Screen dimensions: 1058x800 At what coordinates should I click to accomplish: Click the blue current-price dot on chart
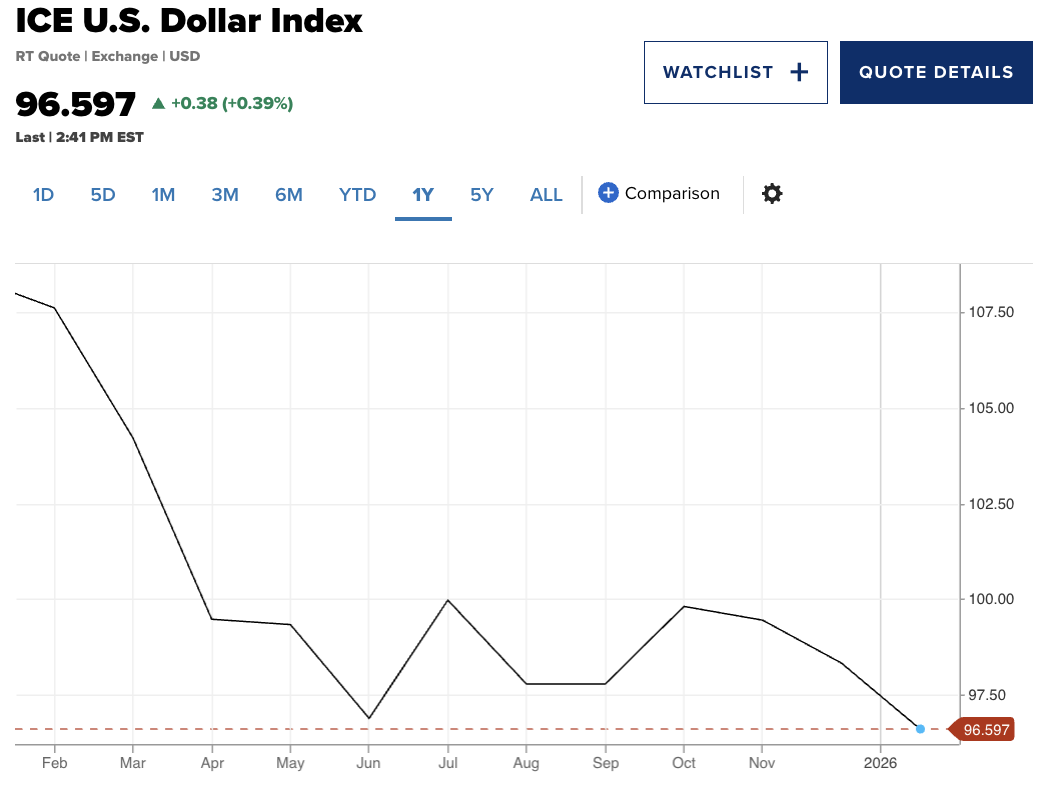(x=920, y=729)
